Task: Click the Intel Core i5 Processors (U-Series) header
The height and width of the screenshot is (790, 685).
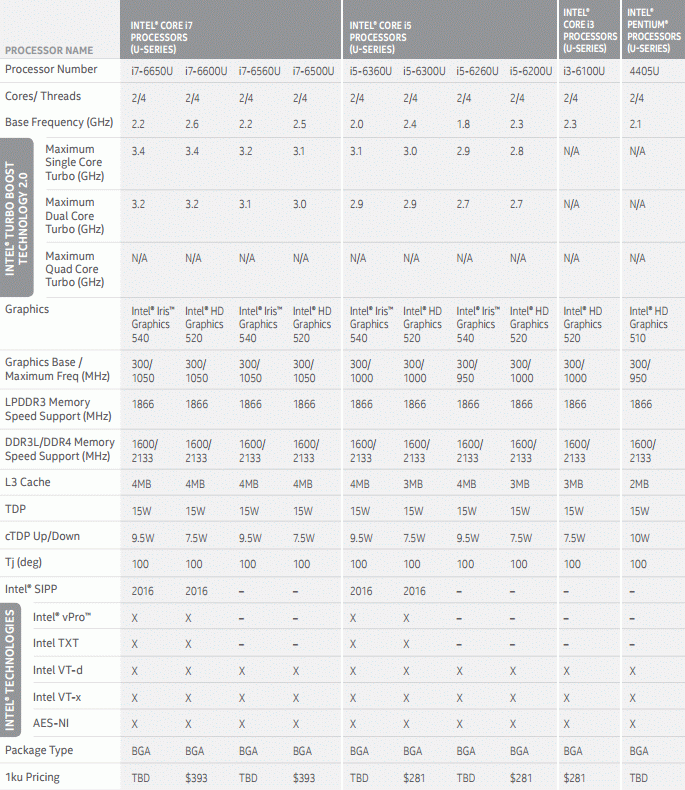Action: [x=380, y=37]
